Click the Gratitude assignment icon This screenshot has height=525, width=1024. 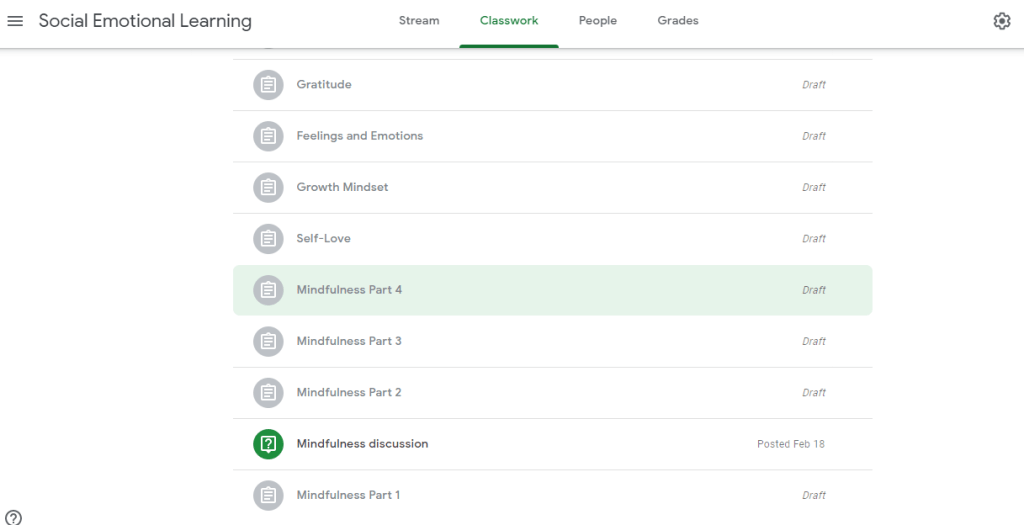267,85
